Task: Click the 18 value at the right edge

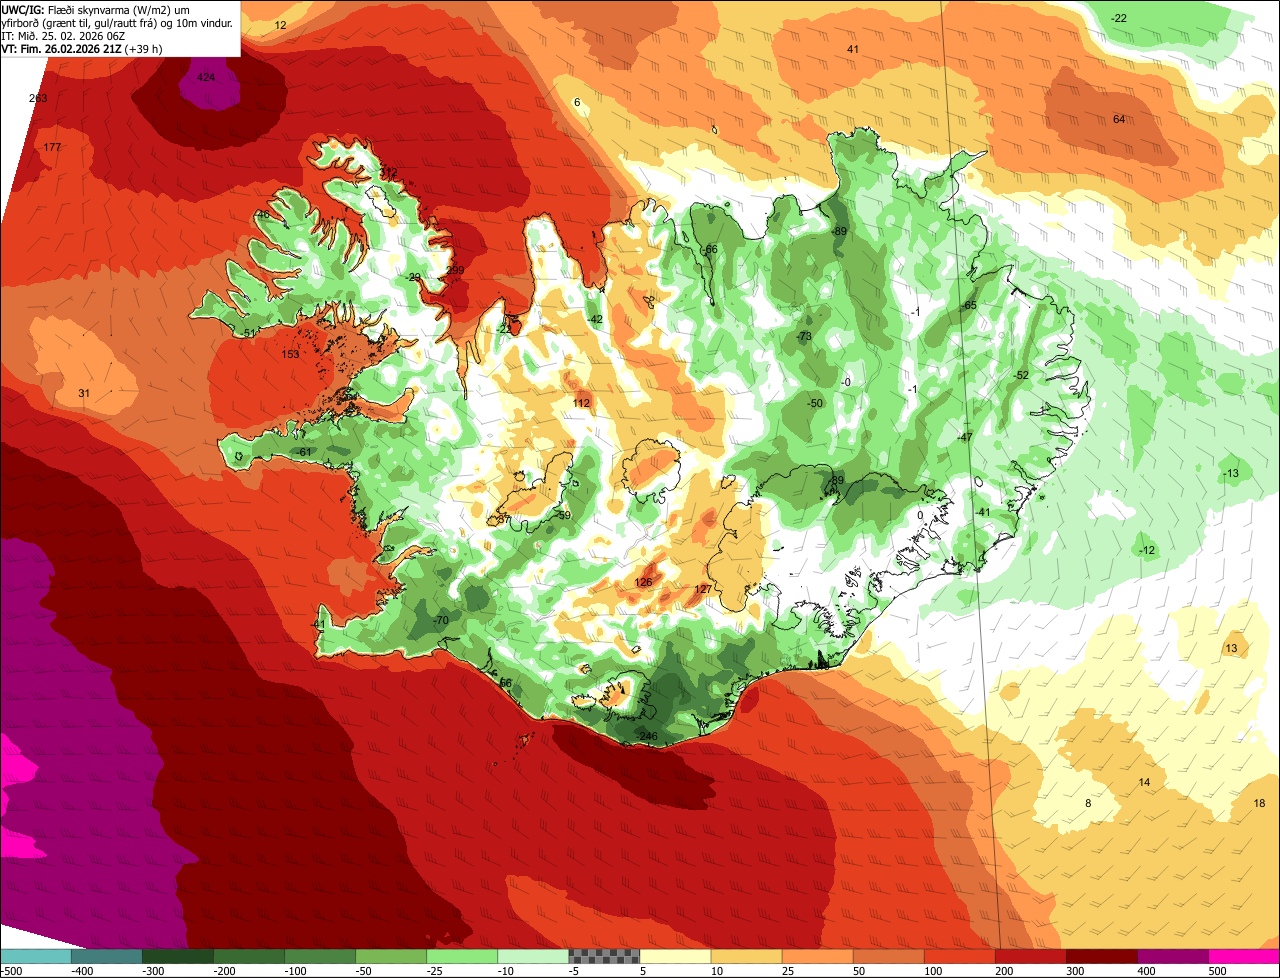Action: point(1259,803)
